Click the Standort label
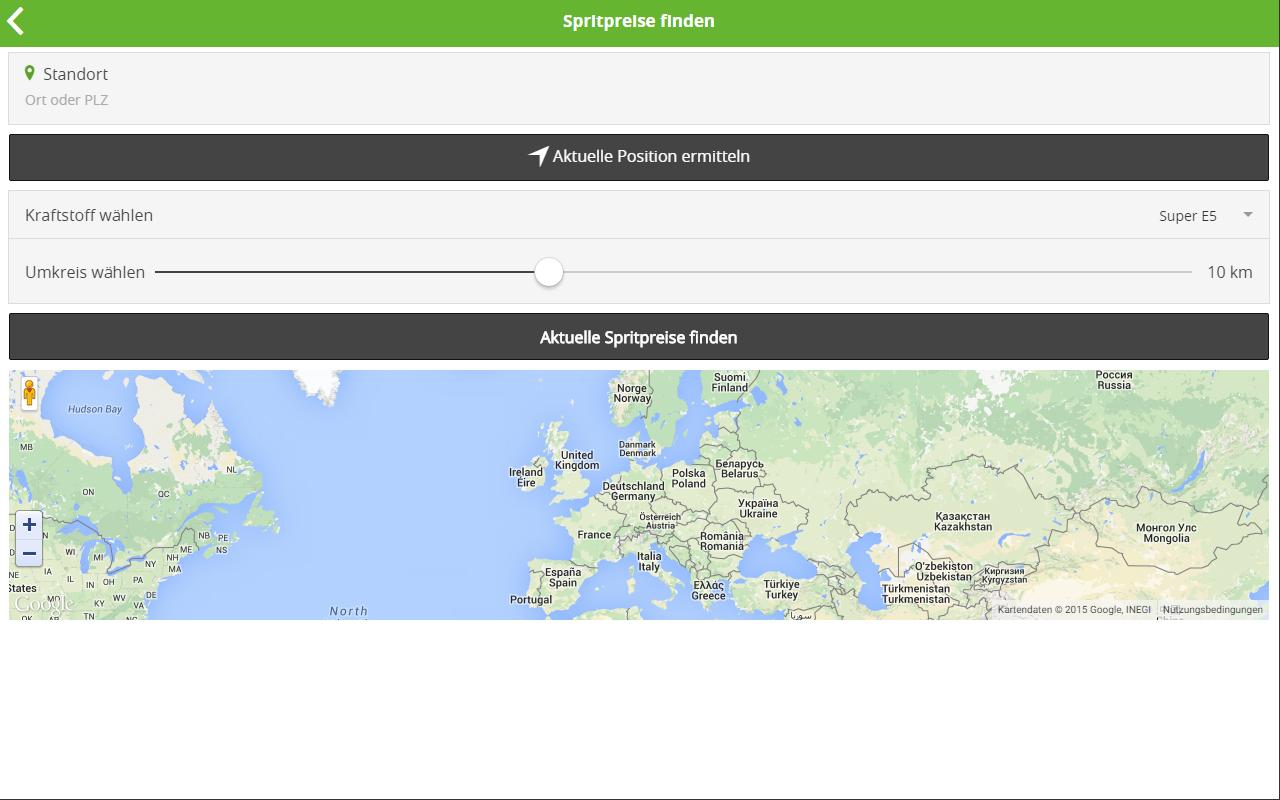Screen dimensions: 1280x800 (x=75, y=74)
